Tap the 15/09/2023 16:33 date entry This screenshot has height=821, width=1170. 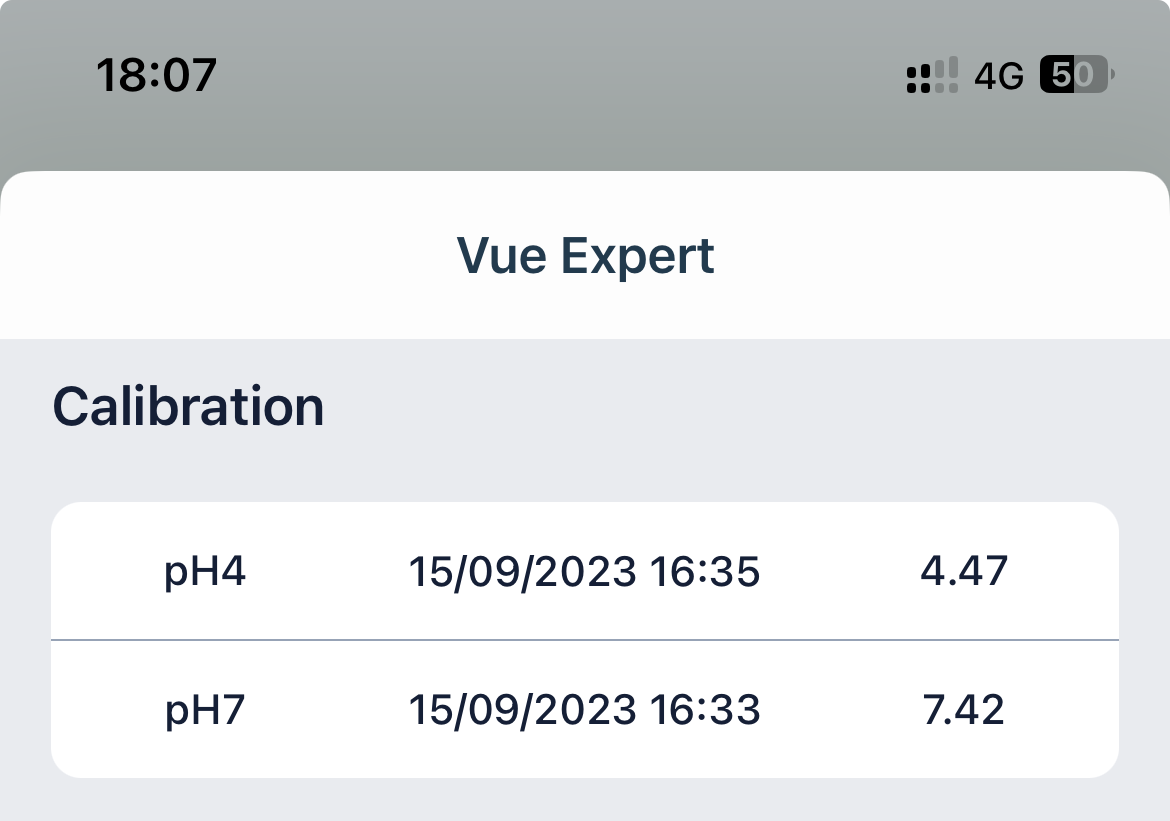(x=584, y=710)
